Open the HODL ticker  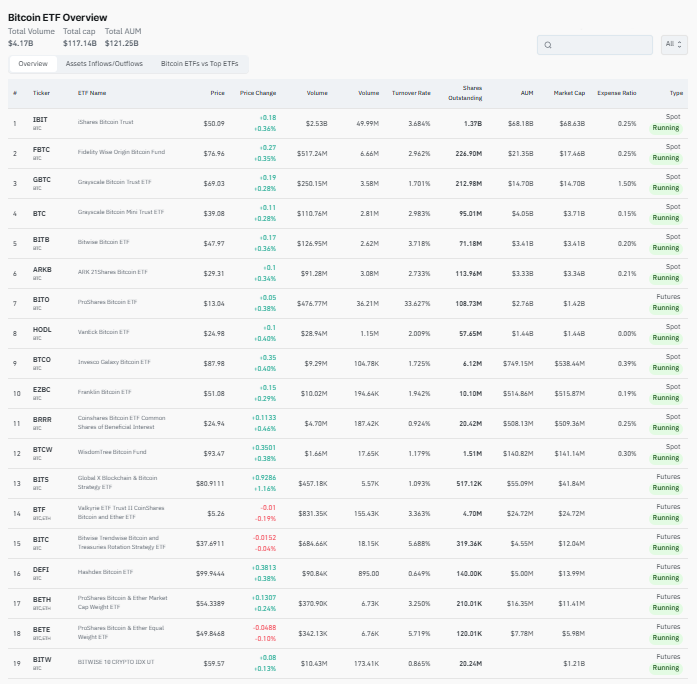42,329
